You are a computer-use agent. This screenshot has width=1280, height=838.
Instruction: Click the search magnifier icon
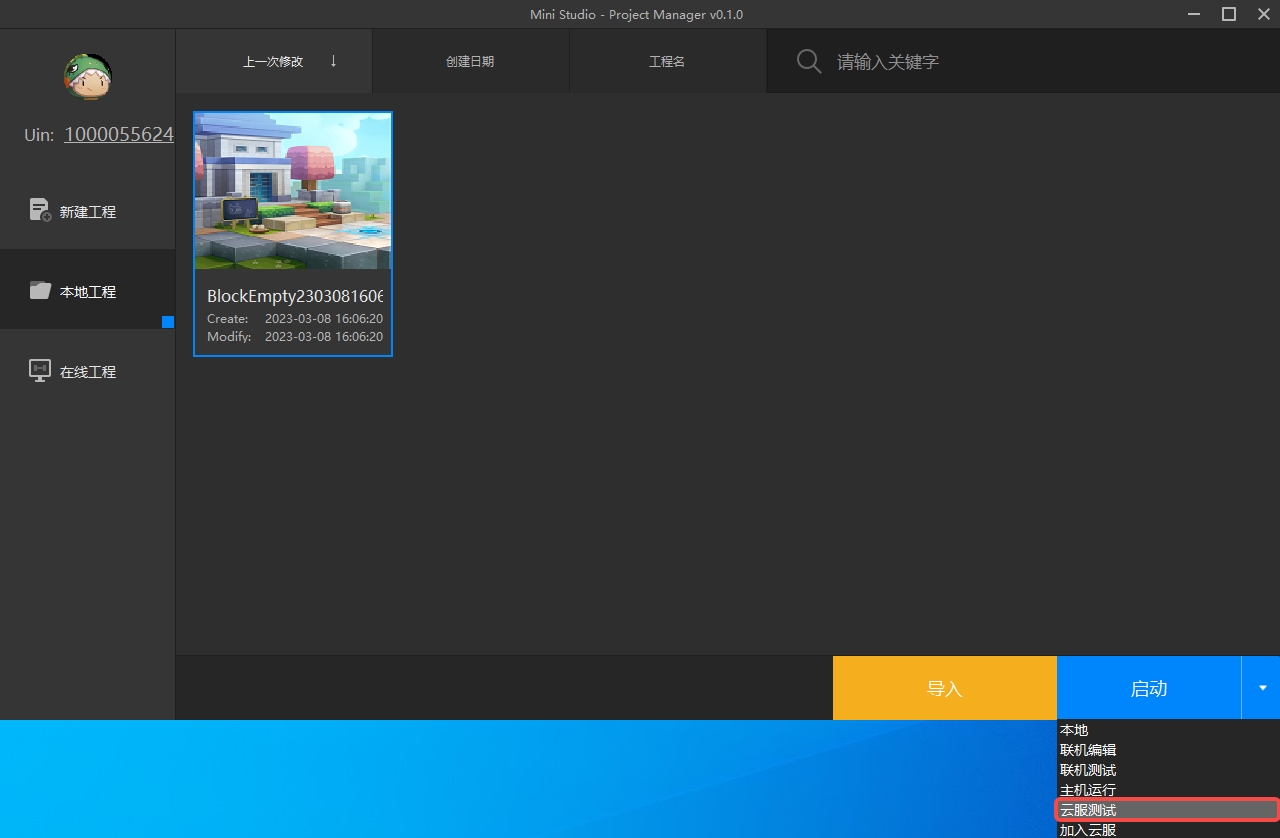click(x=808, y=61)
